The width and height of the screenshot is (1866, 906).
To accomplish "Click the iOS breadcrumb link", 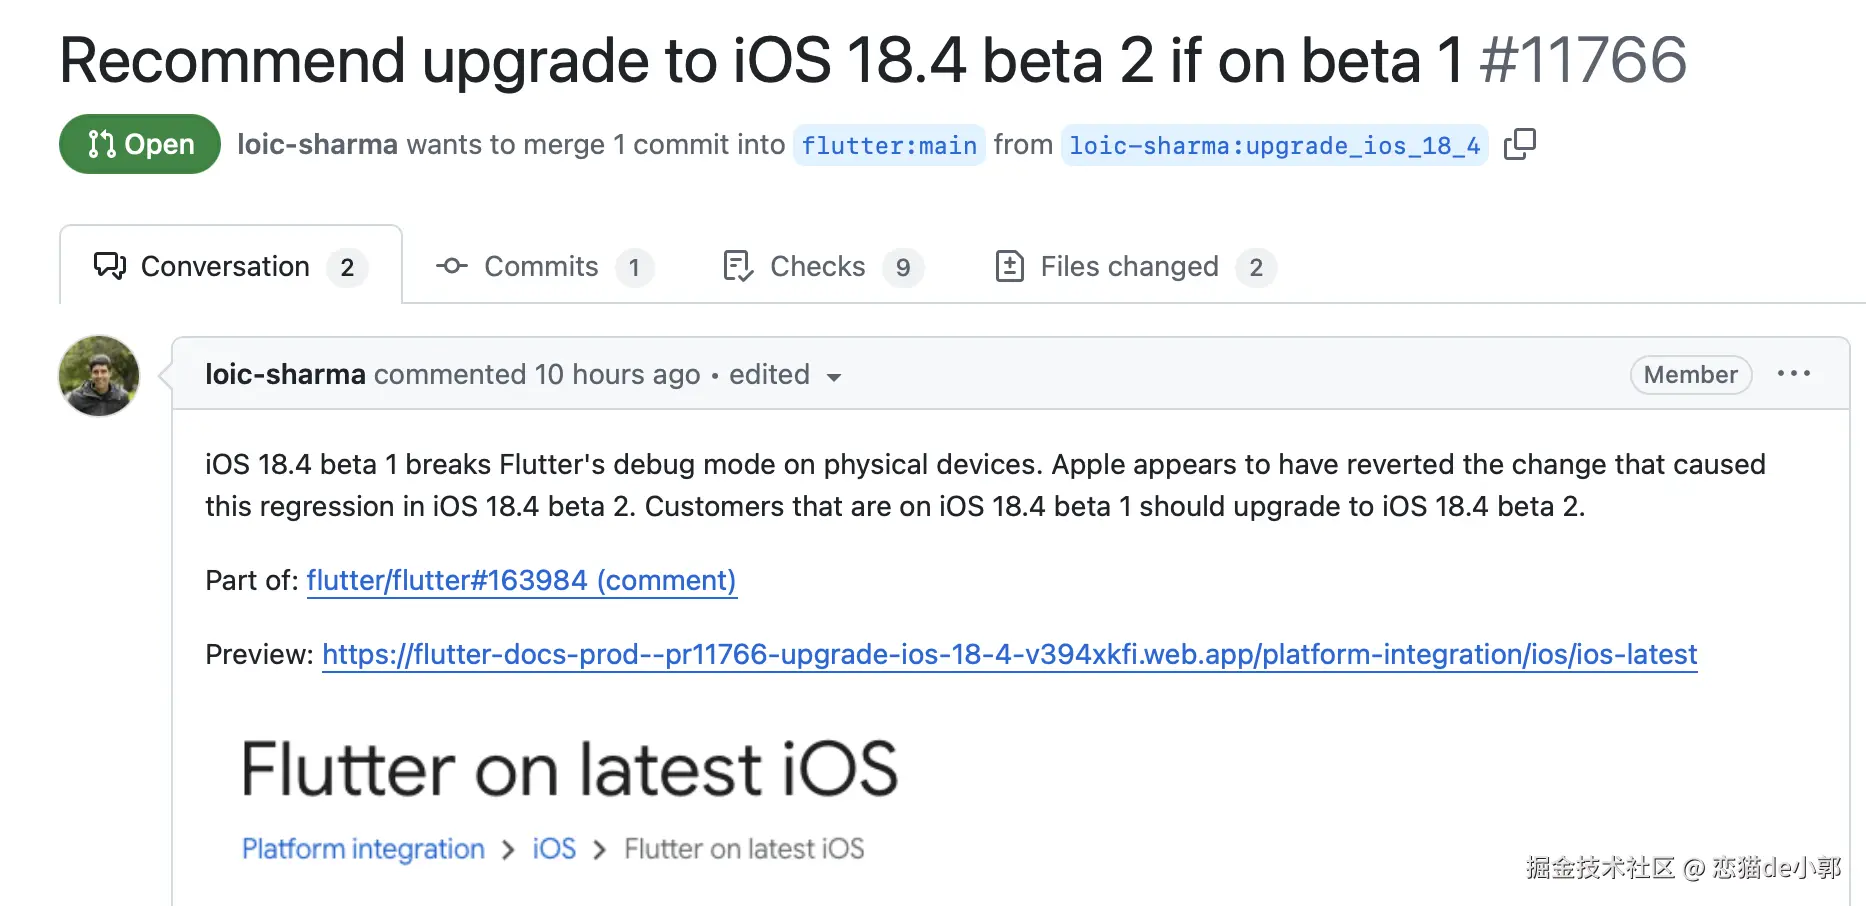I will pyautogui.click(x=554, y=849).
